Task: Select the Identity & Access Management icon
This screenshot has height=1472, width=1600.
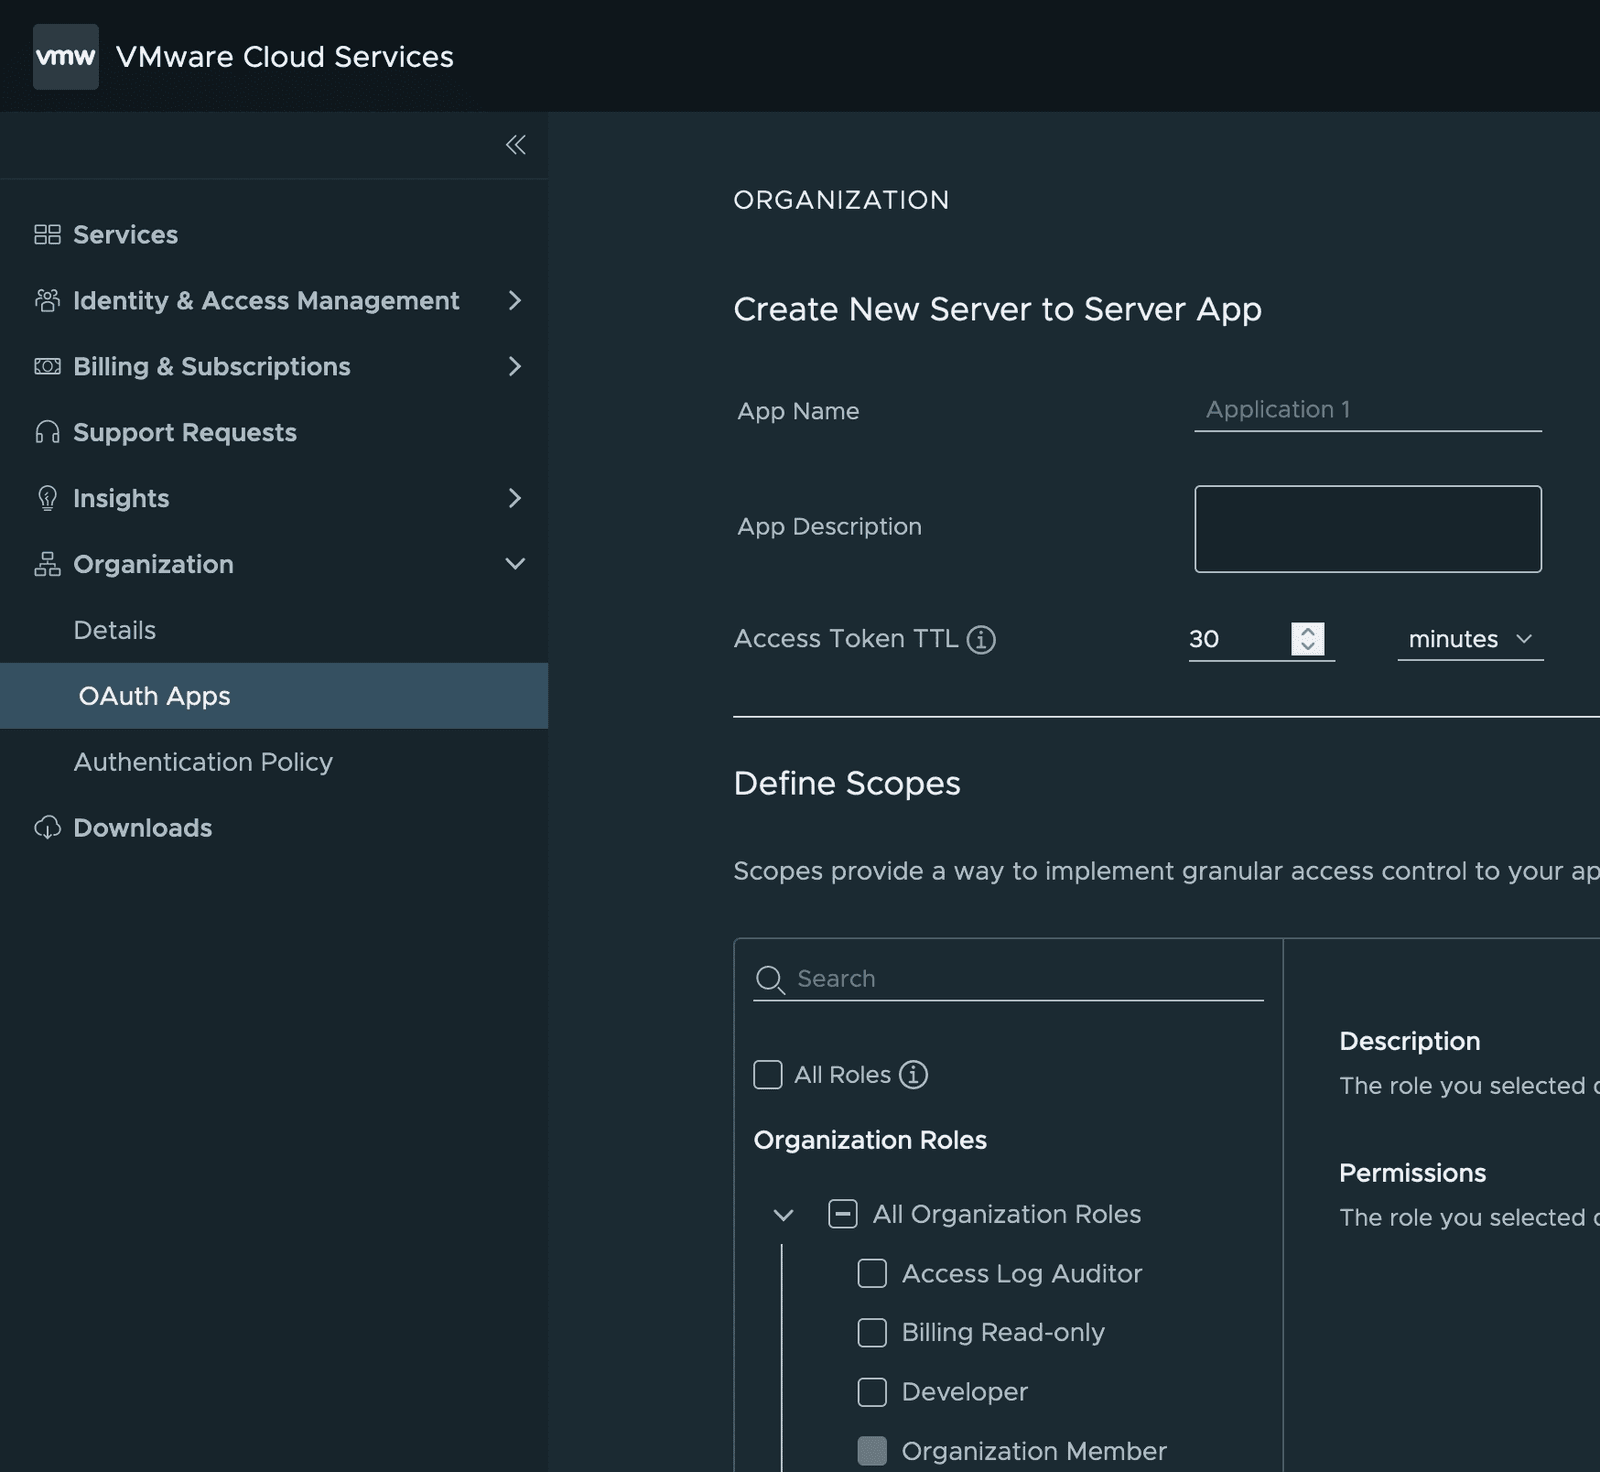Action: [x=47, y=300]
